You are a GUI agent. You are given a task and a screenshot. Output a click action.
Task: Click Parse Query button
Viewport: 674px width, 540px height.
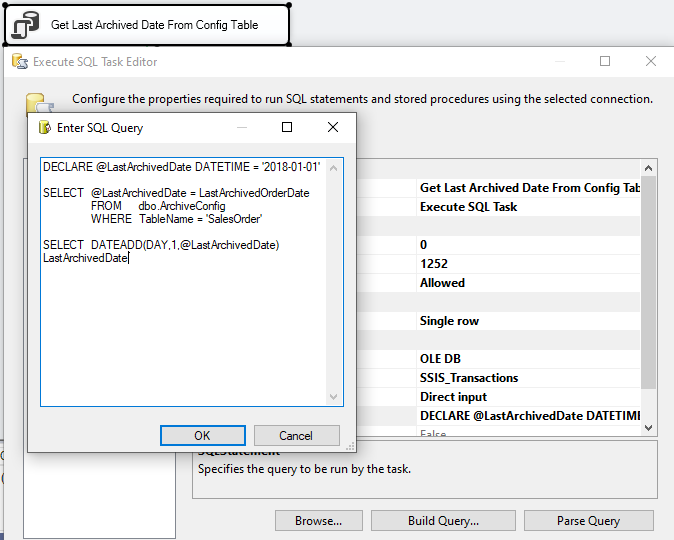(588, 521)
